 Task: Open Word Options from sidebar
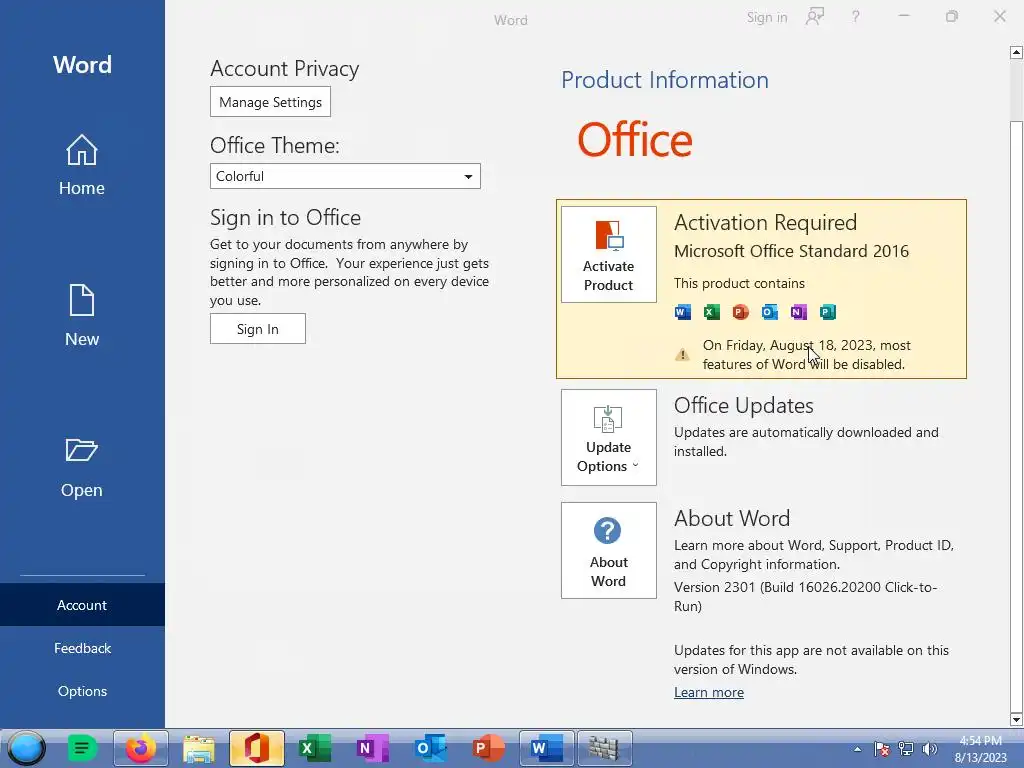(82, 691)
